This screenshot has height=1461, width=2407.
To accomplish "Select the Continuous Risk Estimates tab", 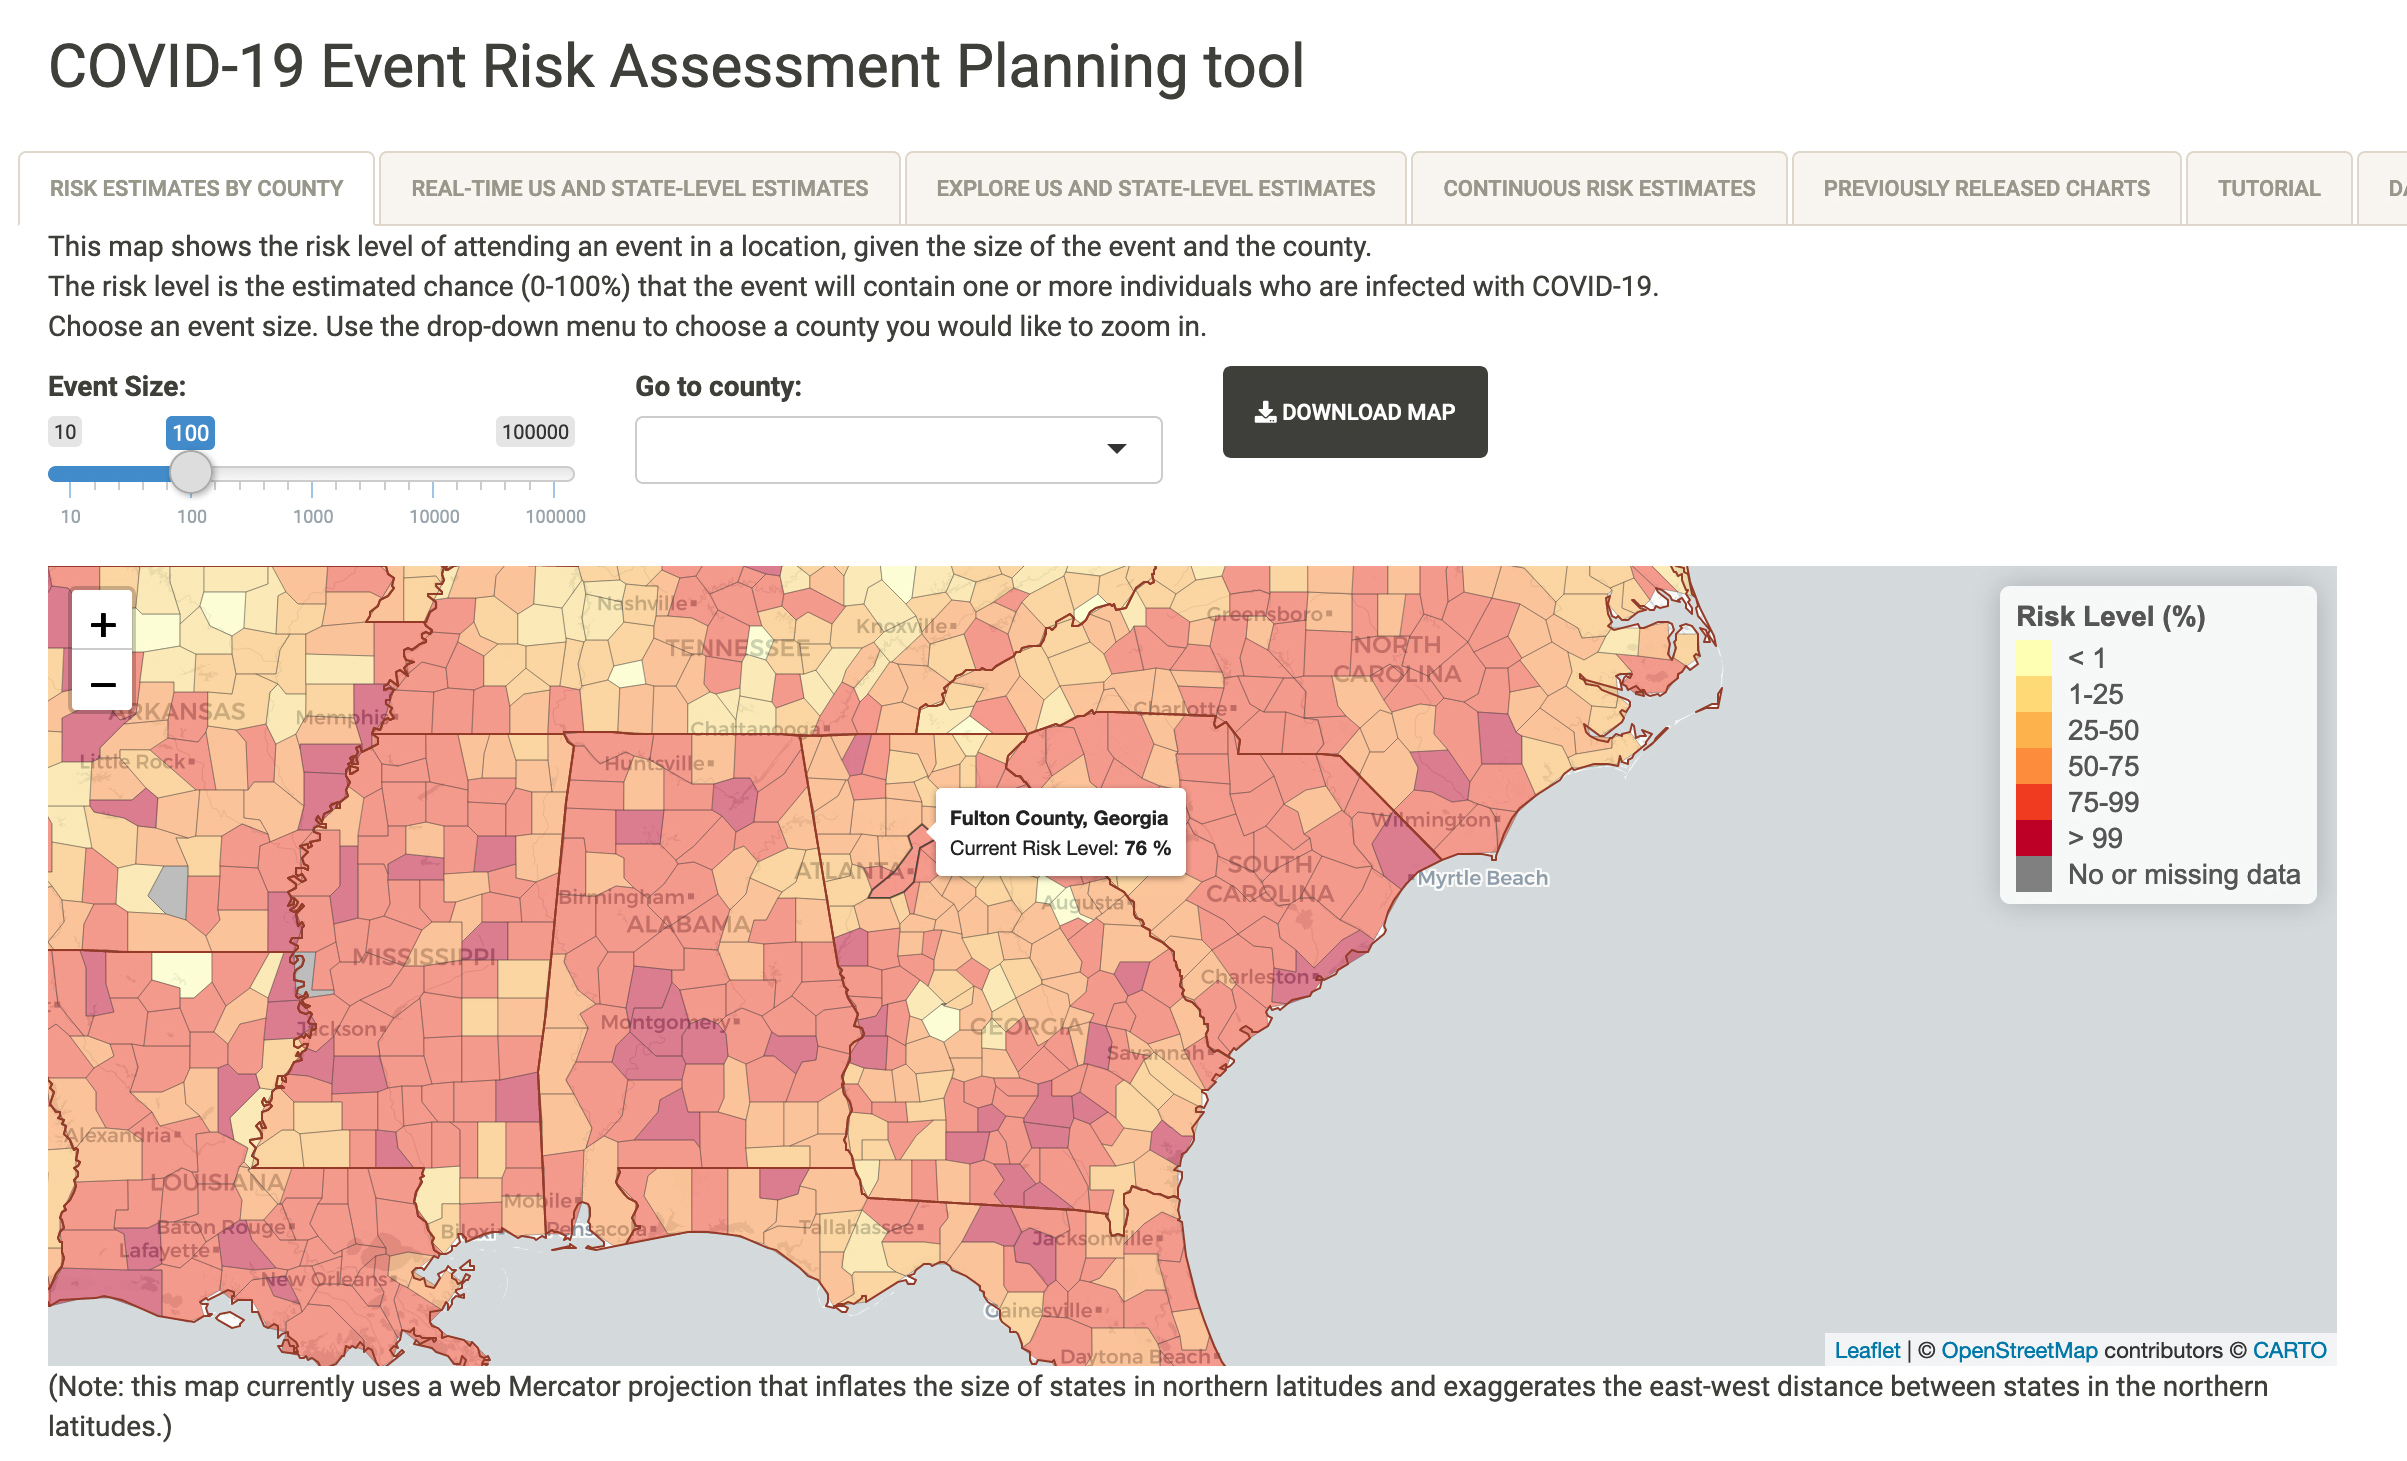I will point(1598,188).
